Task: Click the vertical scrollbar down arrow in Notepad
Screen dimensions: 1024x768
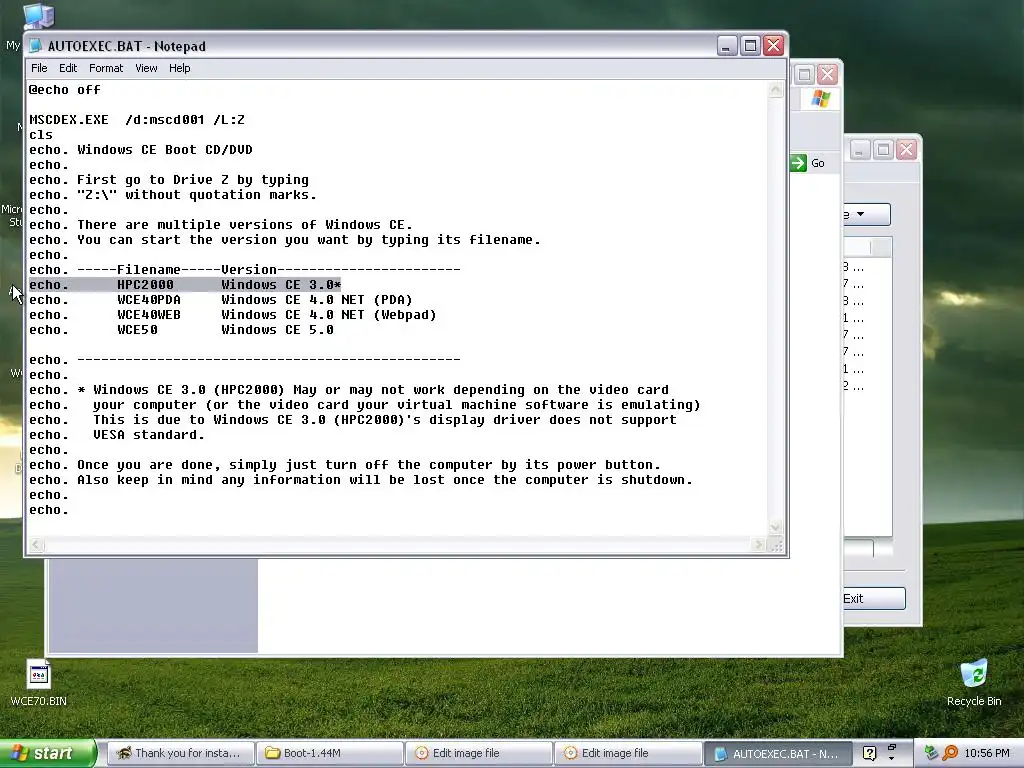Action: (x=776, y=527)
